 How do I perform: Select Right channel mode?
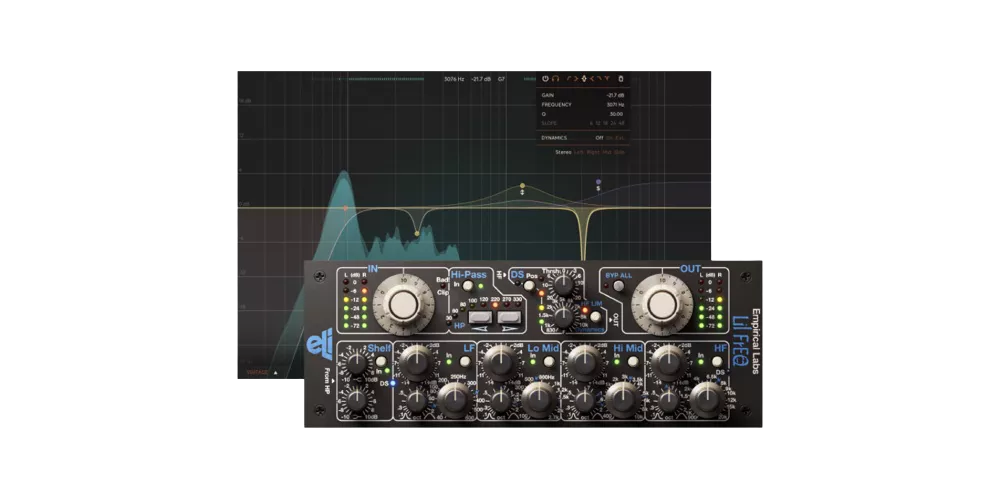594,152
